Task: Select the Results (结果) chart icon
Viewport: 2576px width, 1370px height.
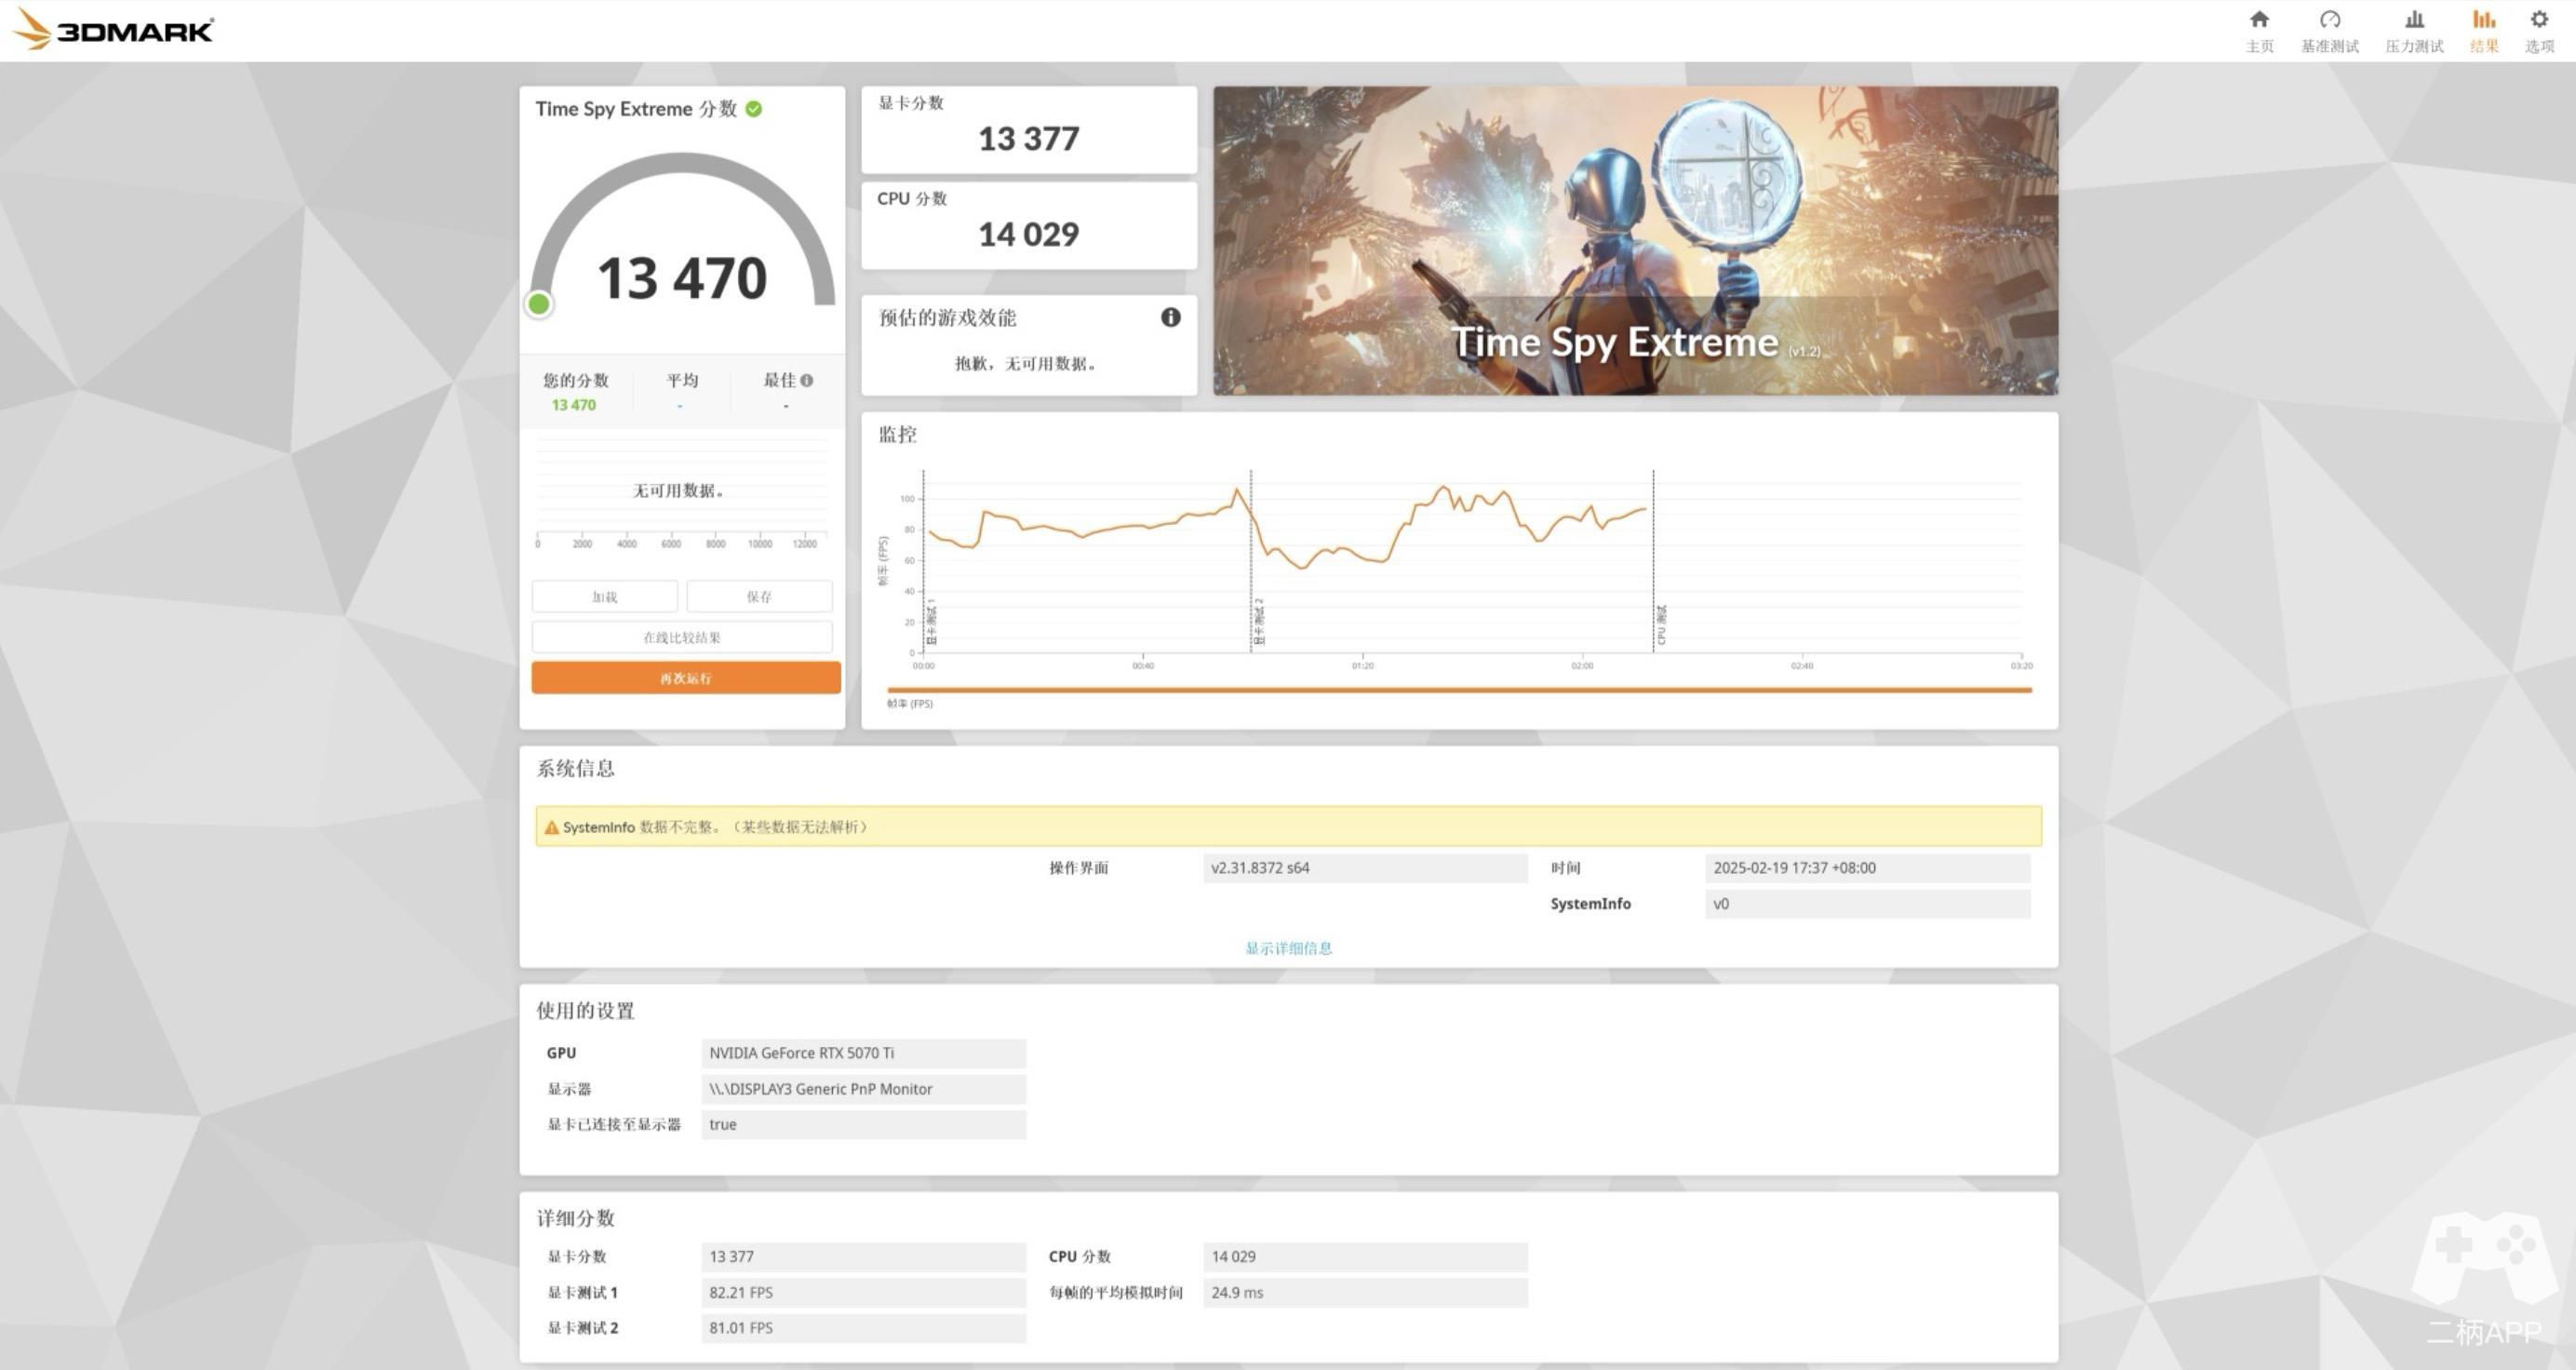Action: [2483, 21]
